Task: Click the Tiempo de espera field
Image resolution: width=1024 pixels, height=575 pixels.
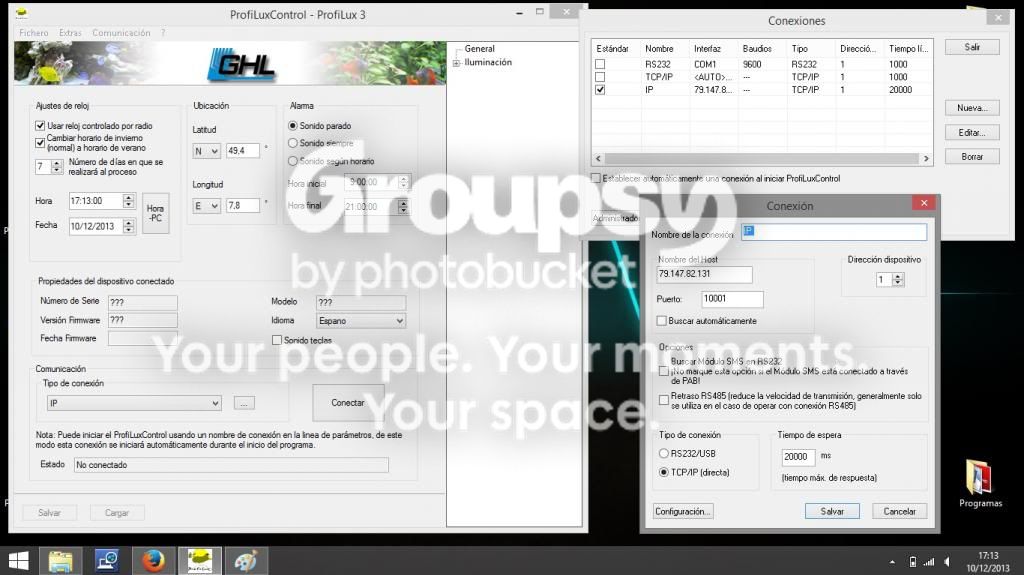Action: tap(798, 457)
